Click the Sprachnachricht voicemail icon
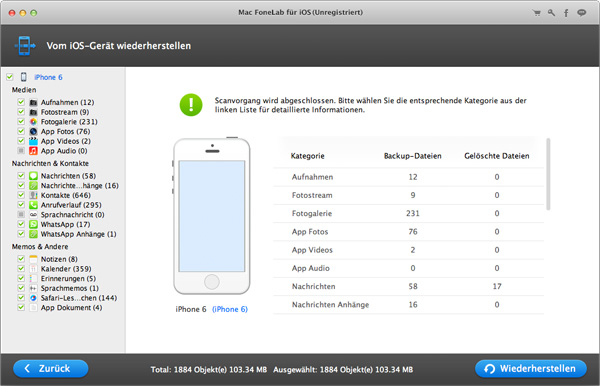The height and width of the screenshot is (386, 600). click(x=33, y=215)
